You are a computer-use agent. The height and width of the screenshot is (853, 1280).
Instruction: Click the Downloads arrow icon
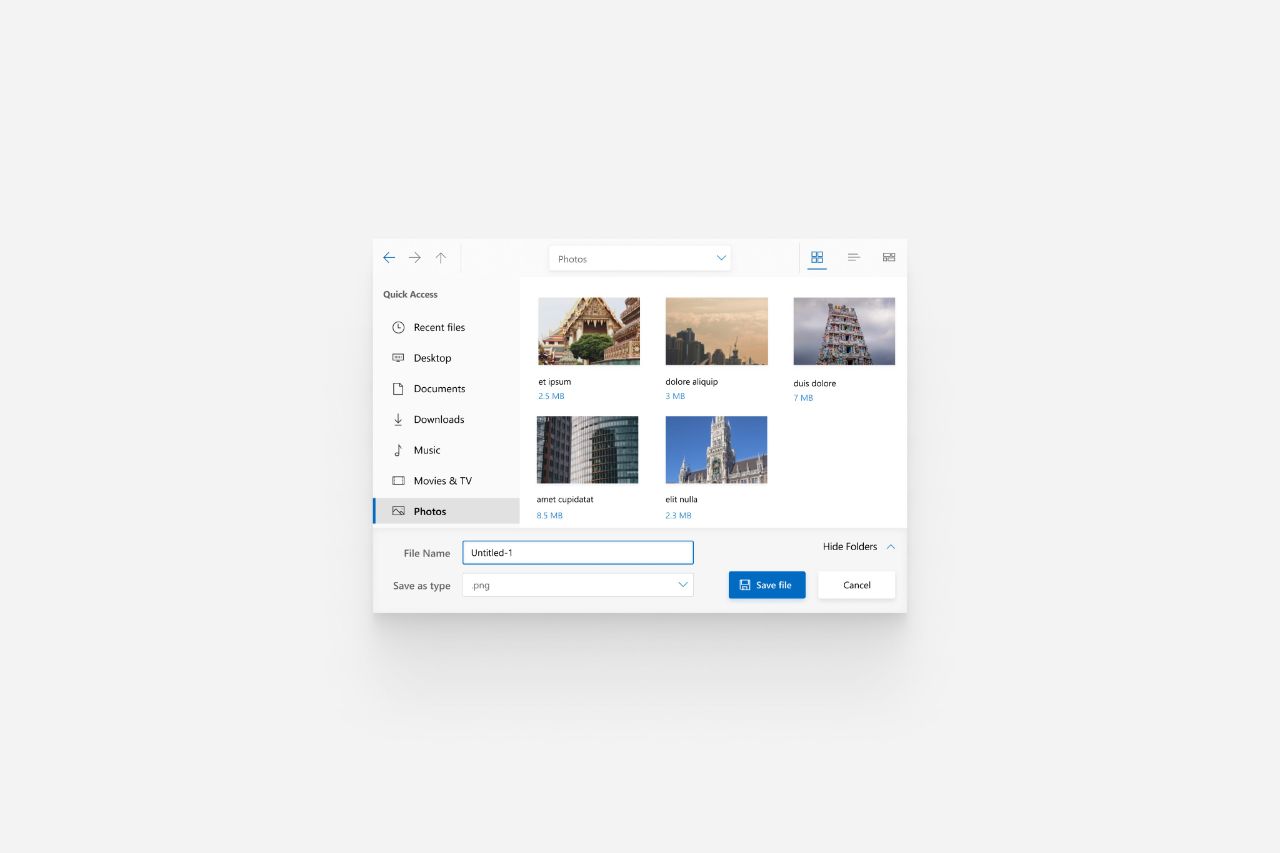coord(398,419)
